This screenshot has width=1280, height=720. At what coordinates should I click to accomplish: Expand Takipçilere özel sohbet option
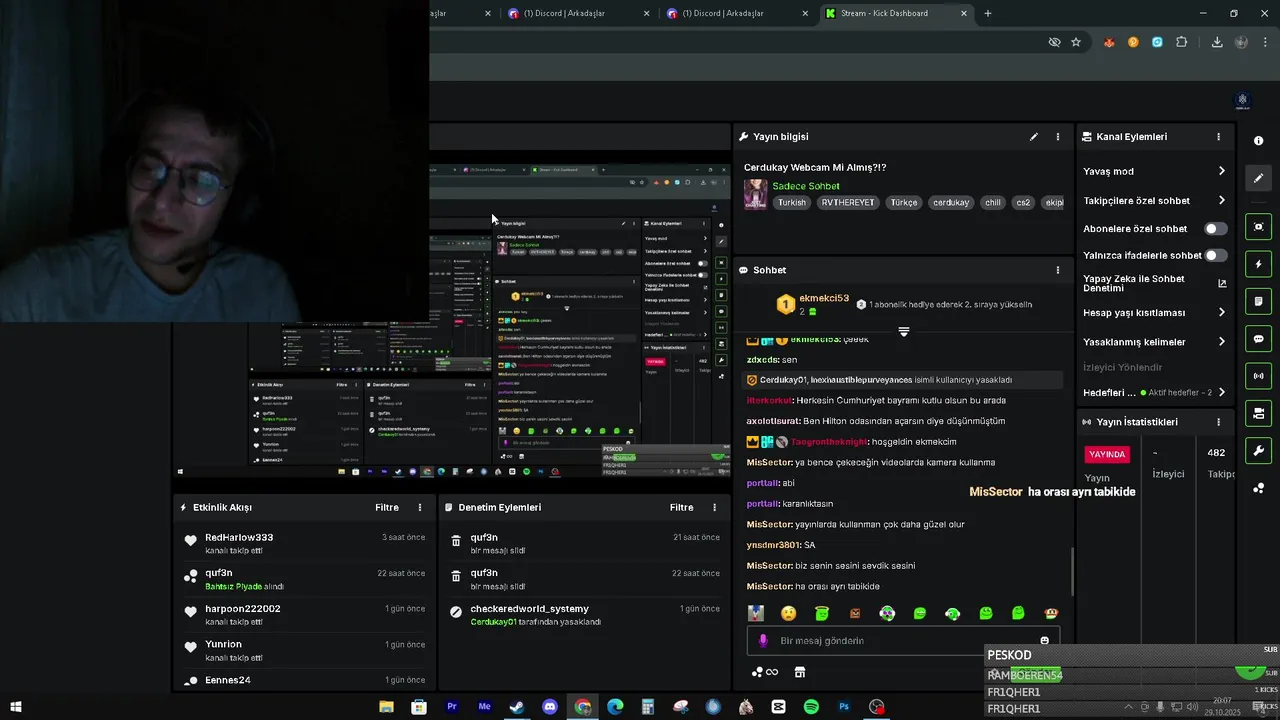click(x=1221, y=201)
